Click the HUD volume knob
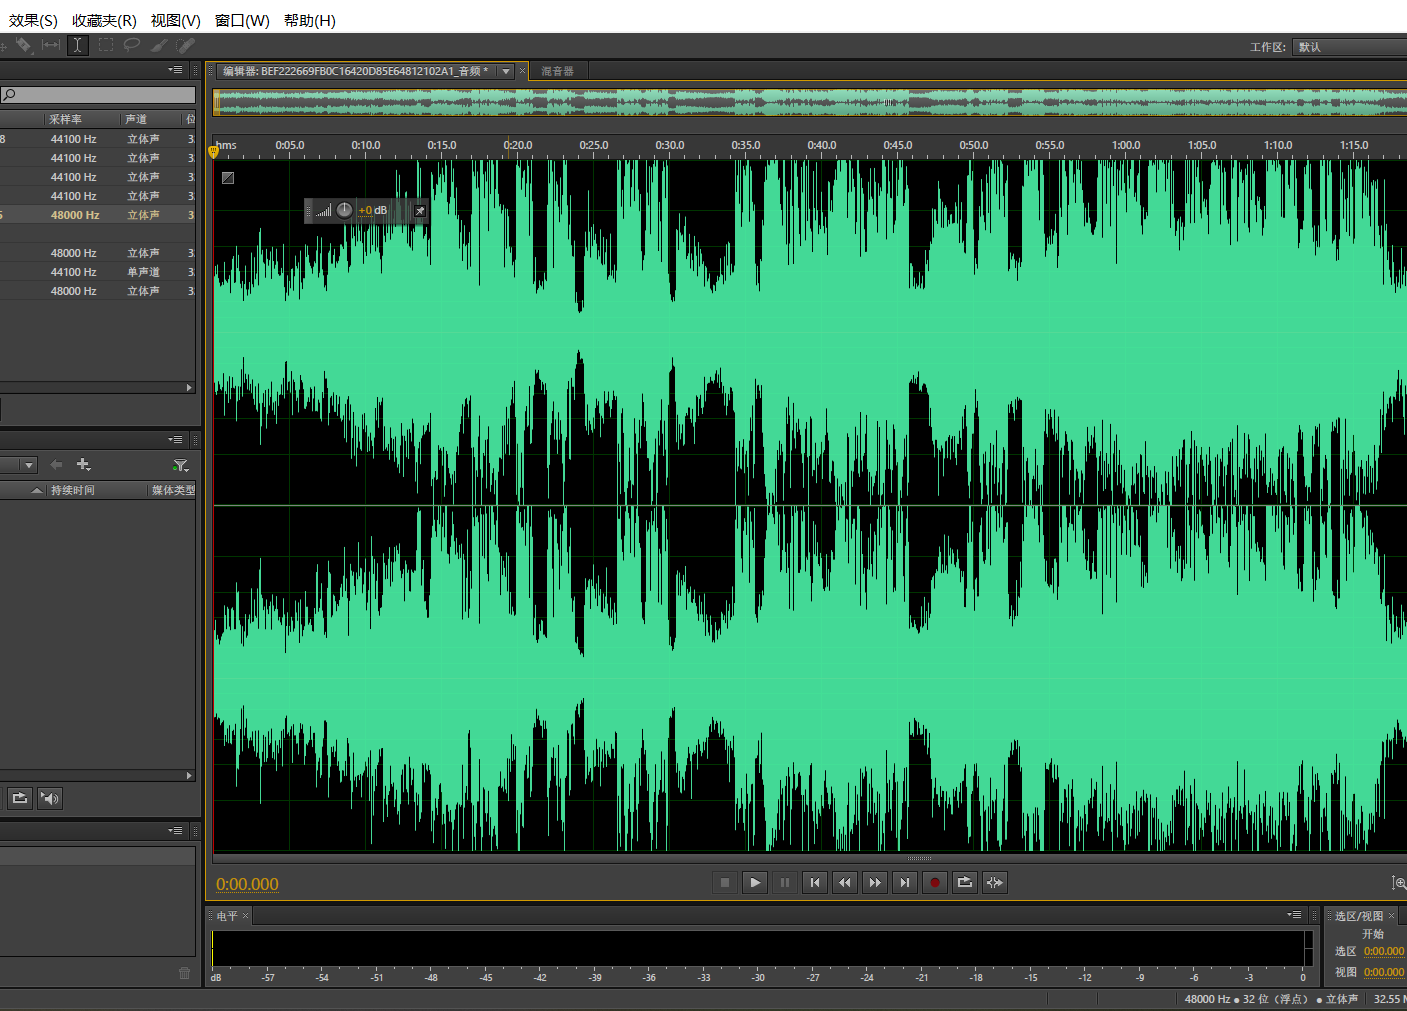The width and height of the screenshot is (1407, 1011). click(344, 210)
